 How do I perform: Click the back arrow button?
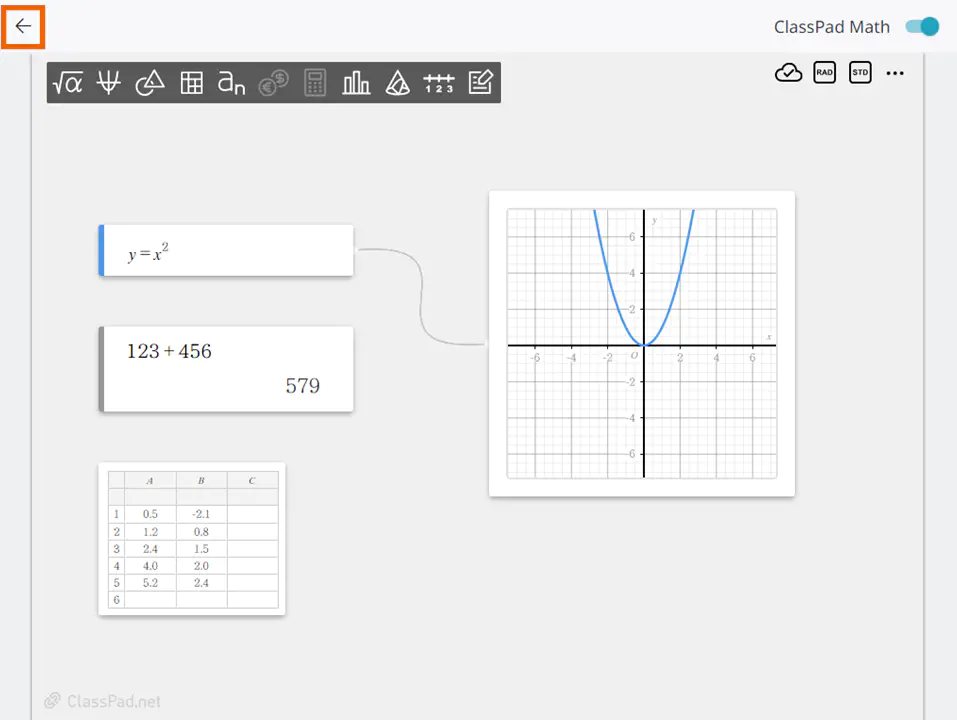(23, 27)
